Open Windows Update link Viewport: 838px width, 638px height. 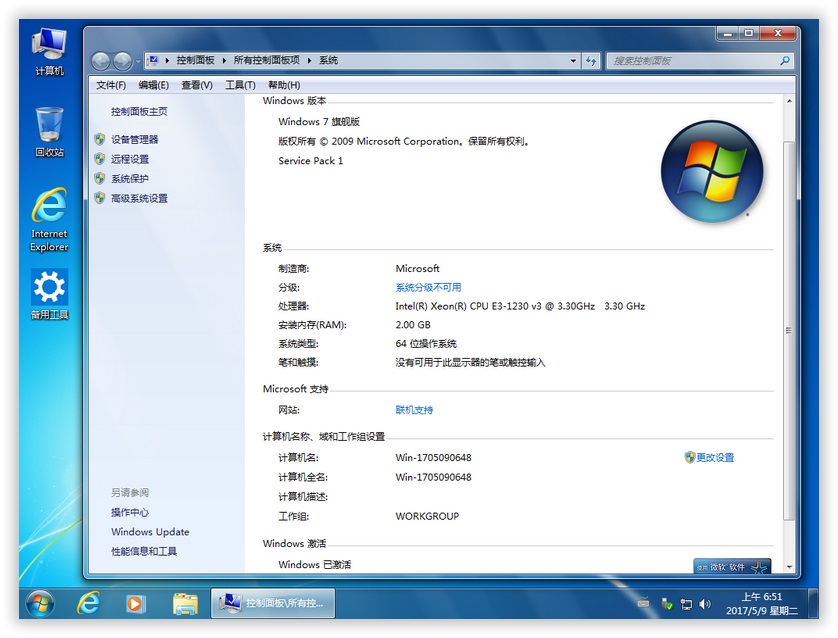click(x=150, y=532)
